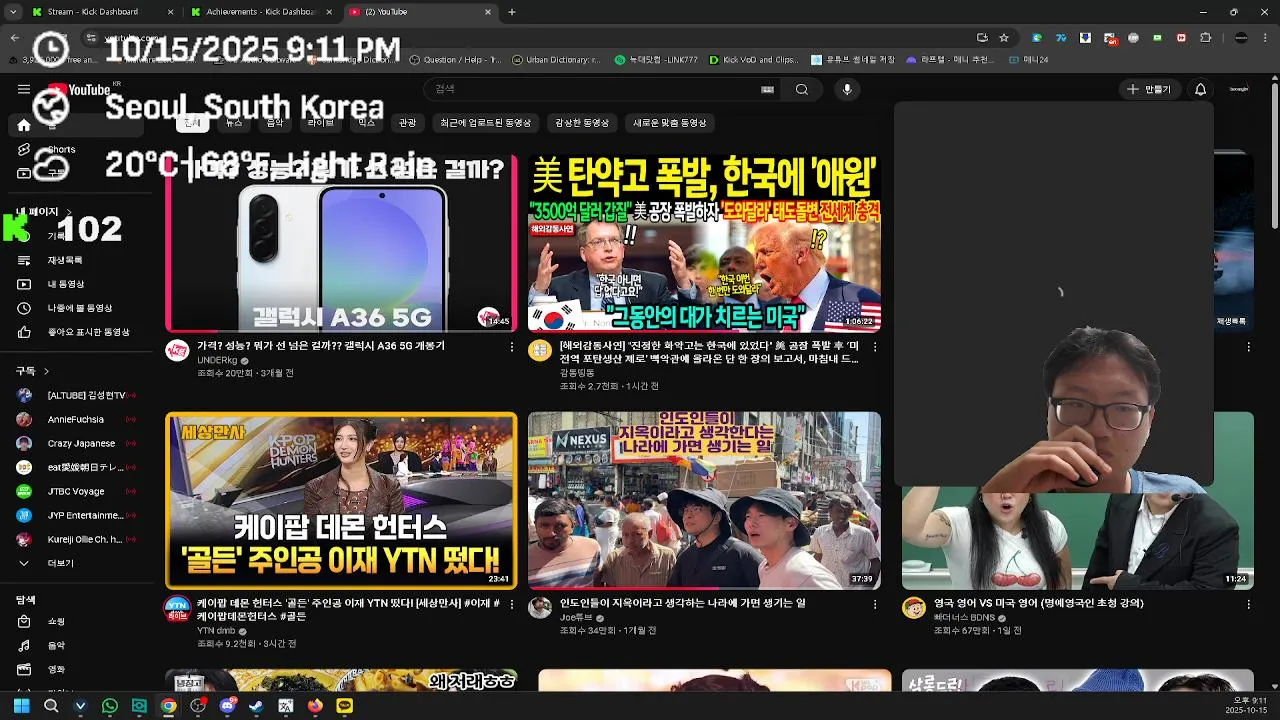This screenshot has width=1280, height=720.
Task: Open JYP Entertainment channel subscription
Action: click(x=75, y=515)
